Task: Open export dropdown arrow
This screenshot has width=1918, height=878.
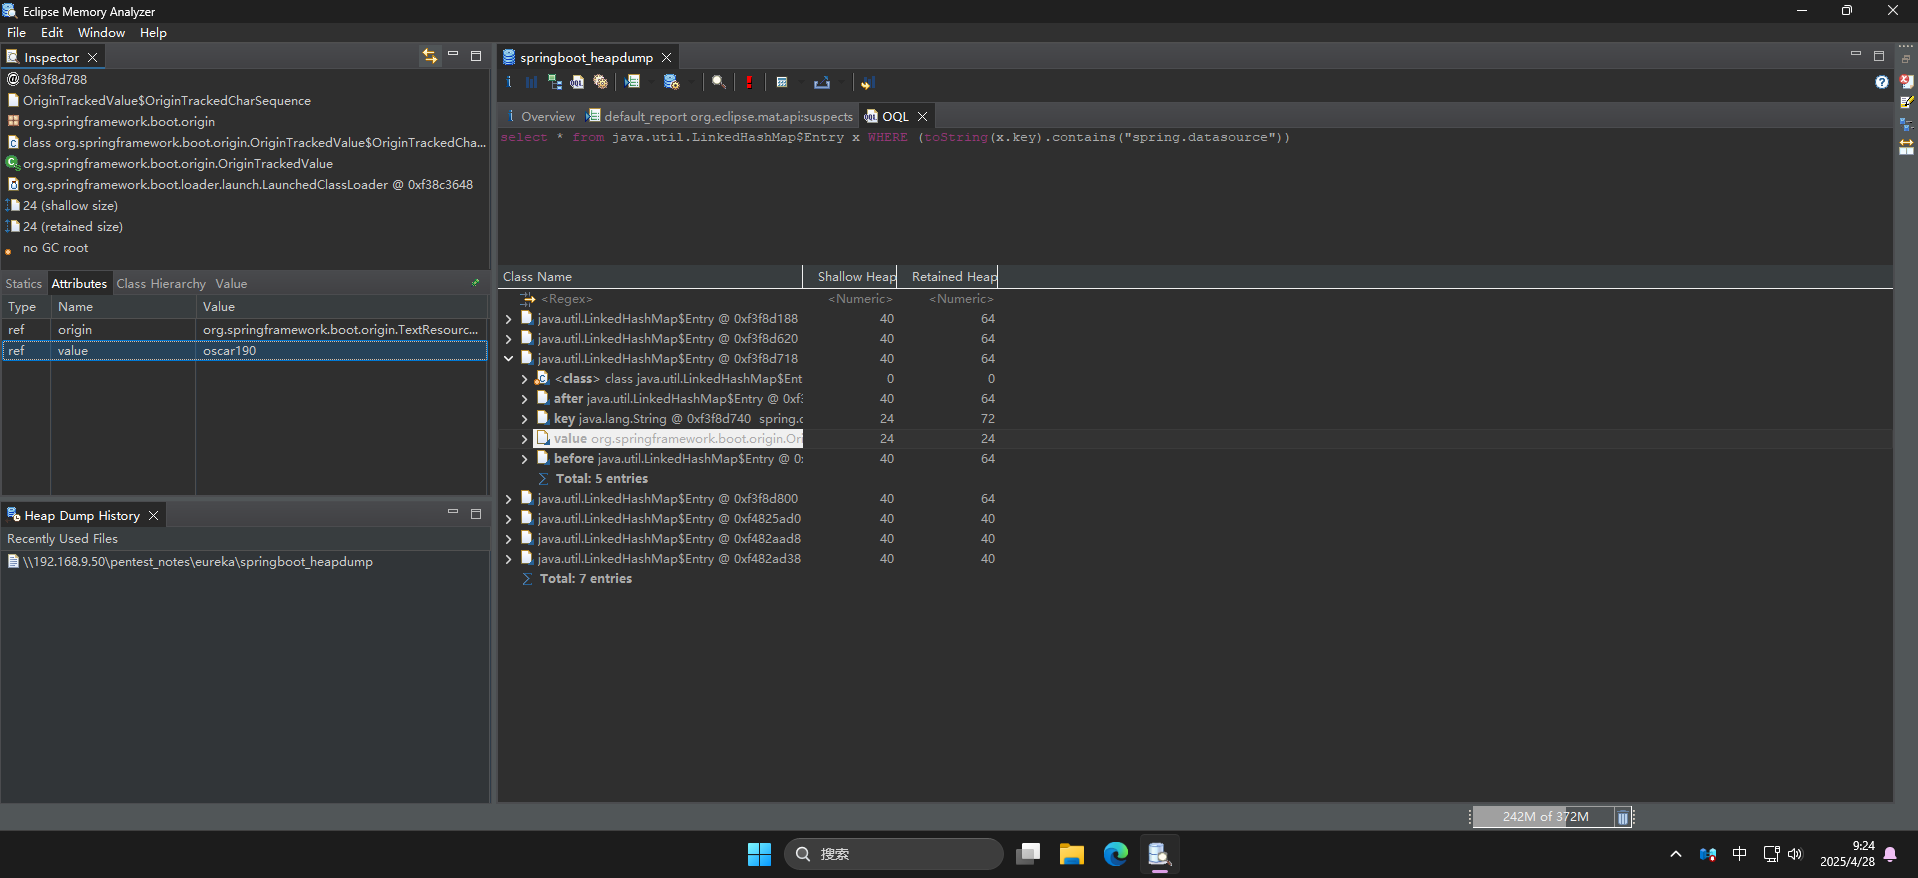Action: [841, 82]
